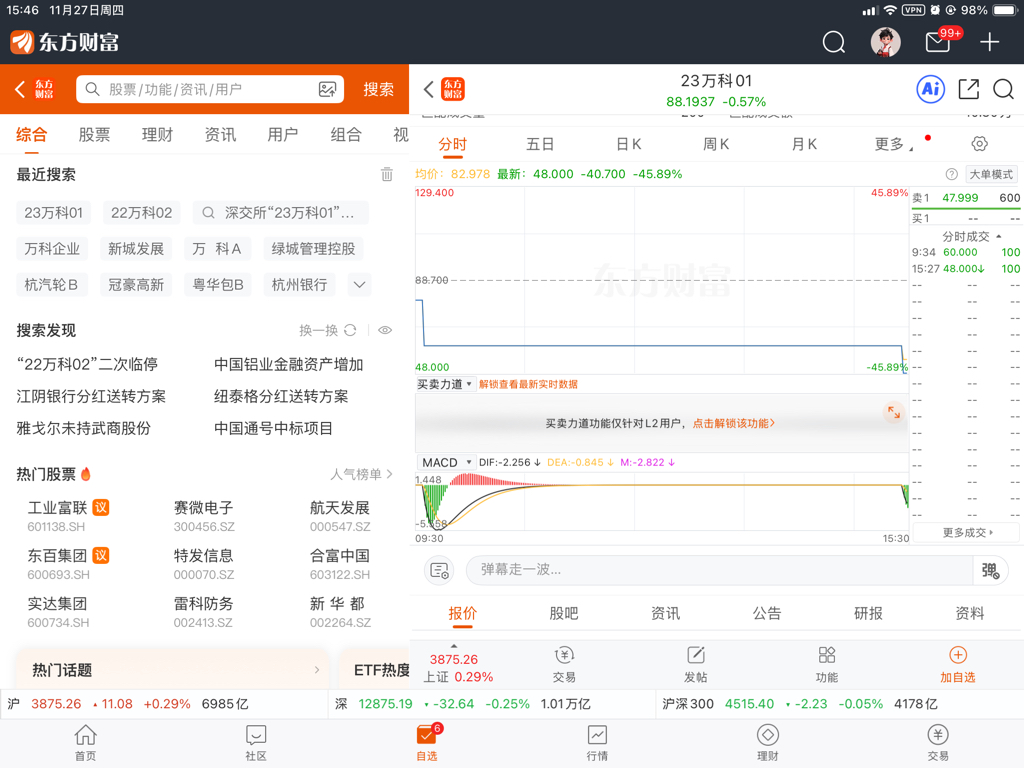
Task: Expand more recent search tags chevron
Action: (x=359, y=285)
